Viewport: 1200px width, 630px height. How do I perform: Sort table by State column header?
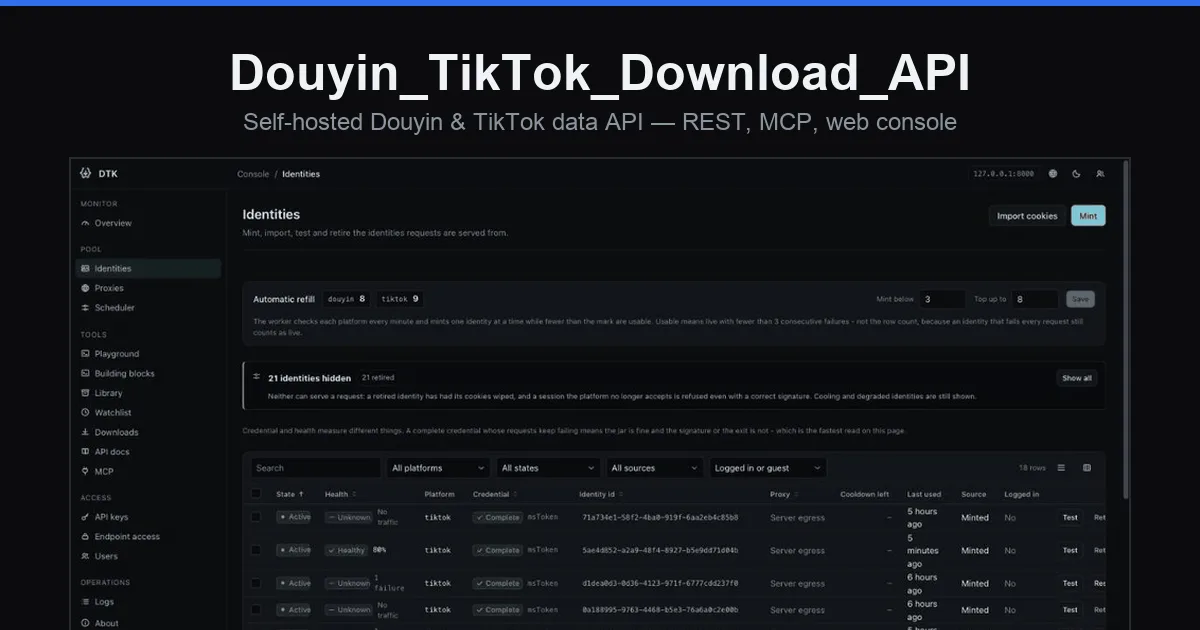click(291, 494)
